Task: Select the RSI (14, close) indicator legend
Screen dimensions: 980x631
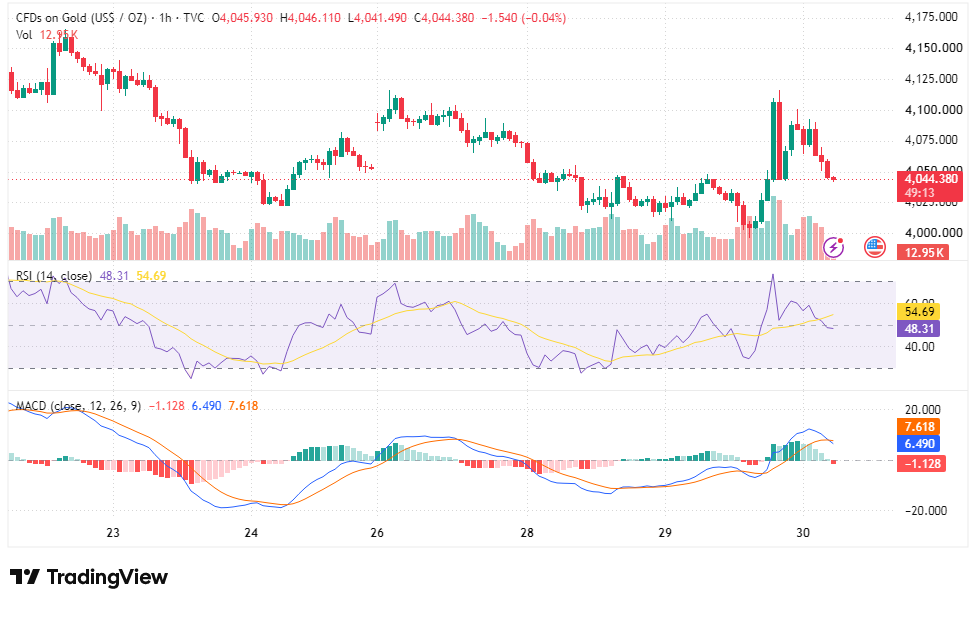Action: click(x=54, y=276)
